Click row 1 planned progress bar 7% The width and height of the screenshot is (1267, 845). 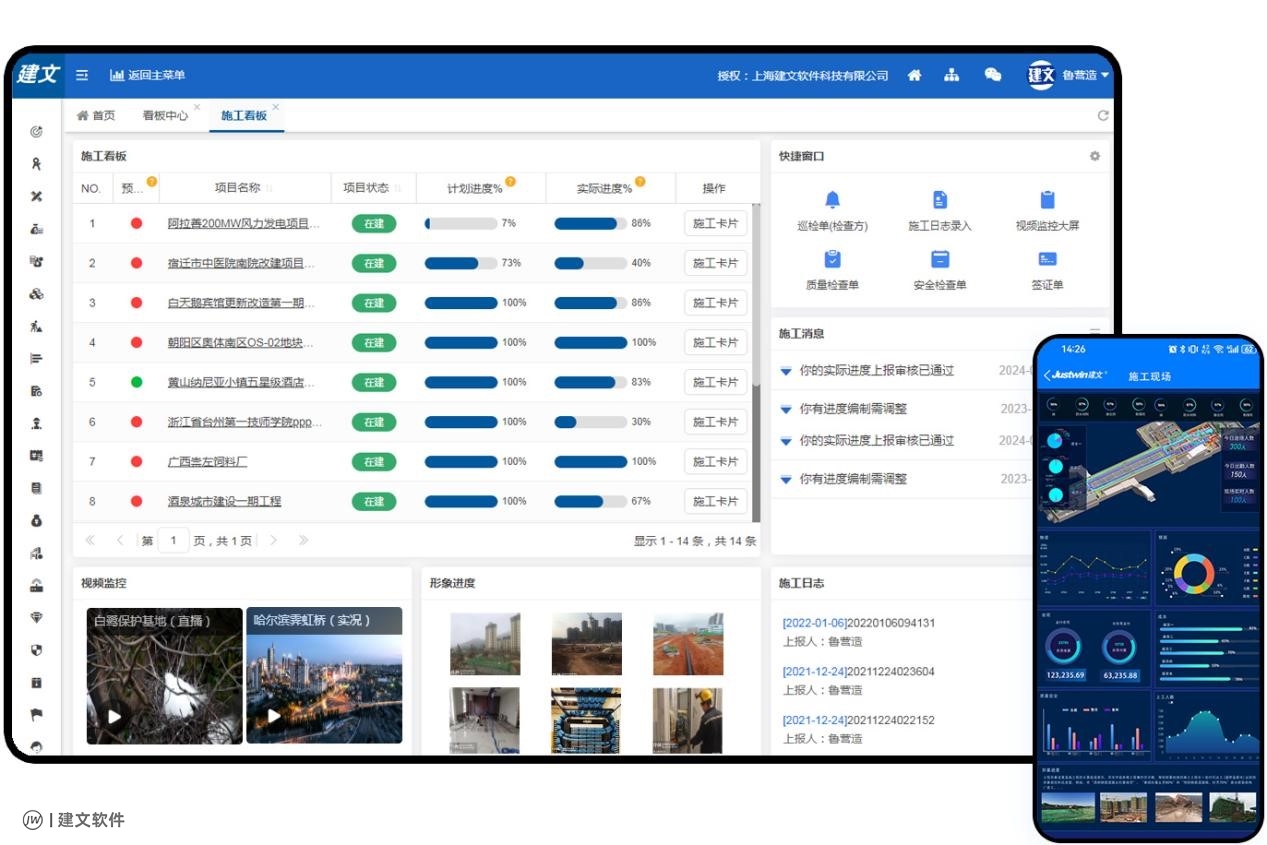coord(461,224)
